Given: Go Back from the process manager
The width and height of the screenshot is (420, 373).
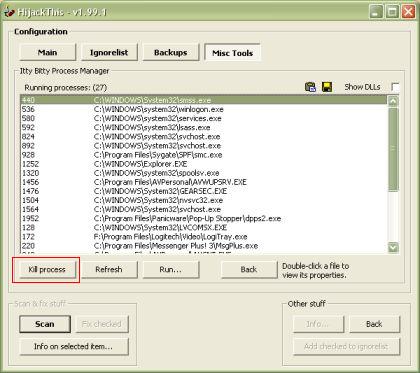Looking at the screenshot, I should [249, 269].
